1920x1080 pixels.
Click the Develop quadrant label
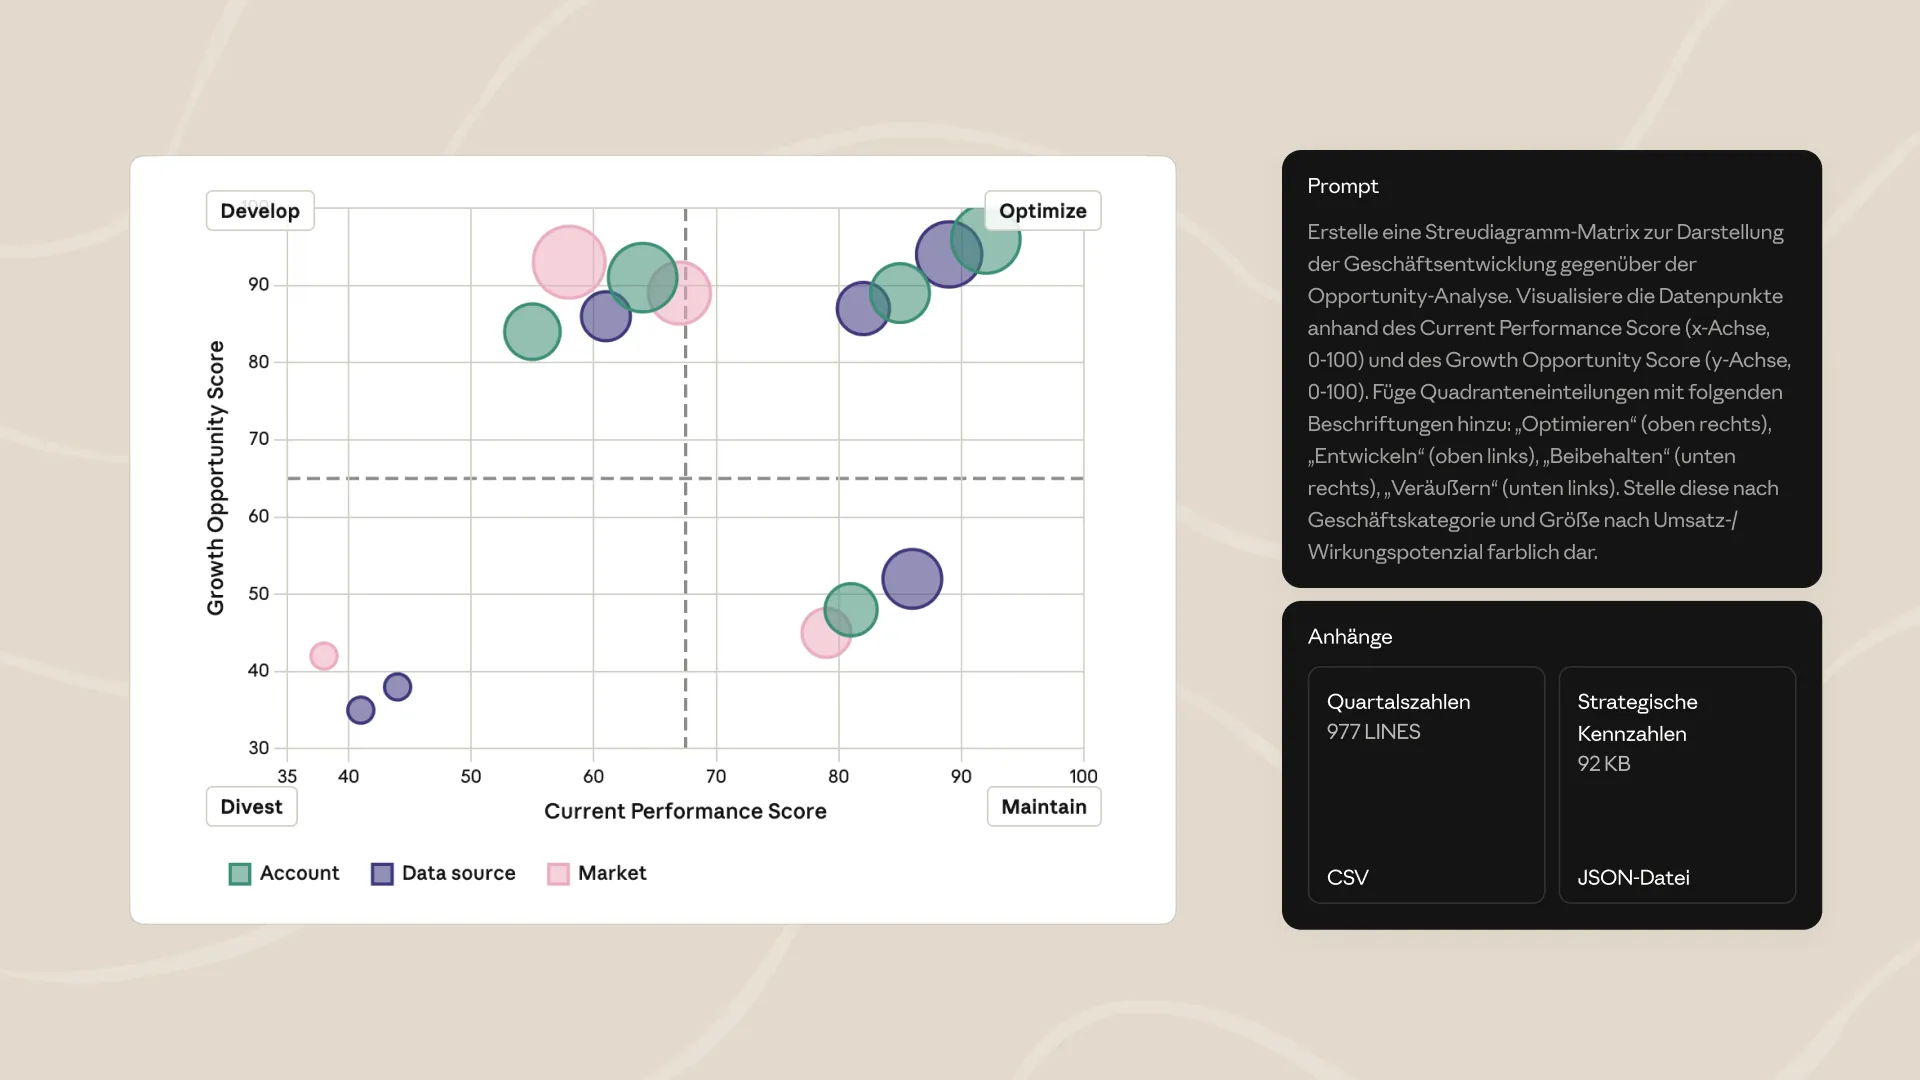pyautogui.click(x=260, y=211)
